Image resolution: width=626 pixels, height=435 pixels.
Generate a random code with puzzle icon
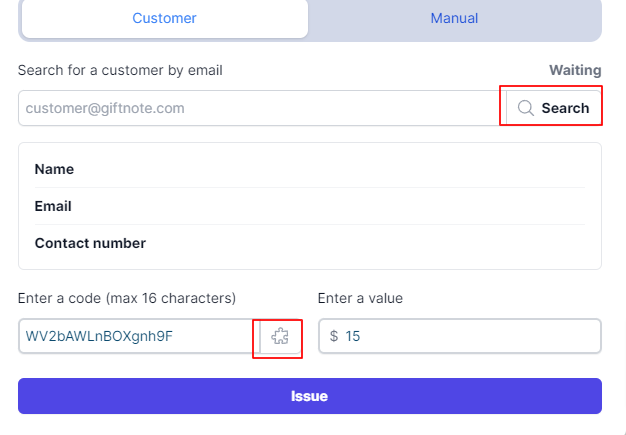click(x=280, y=336)
